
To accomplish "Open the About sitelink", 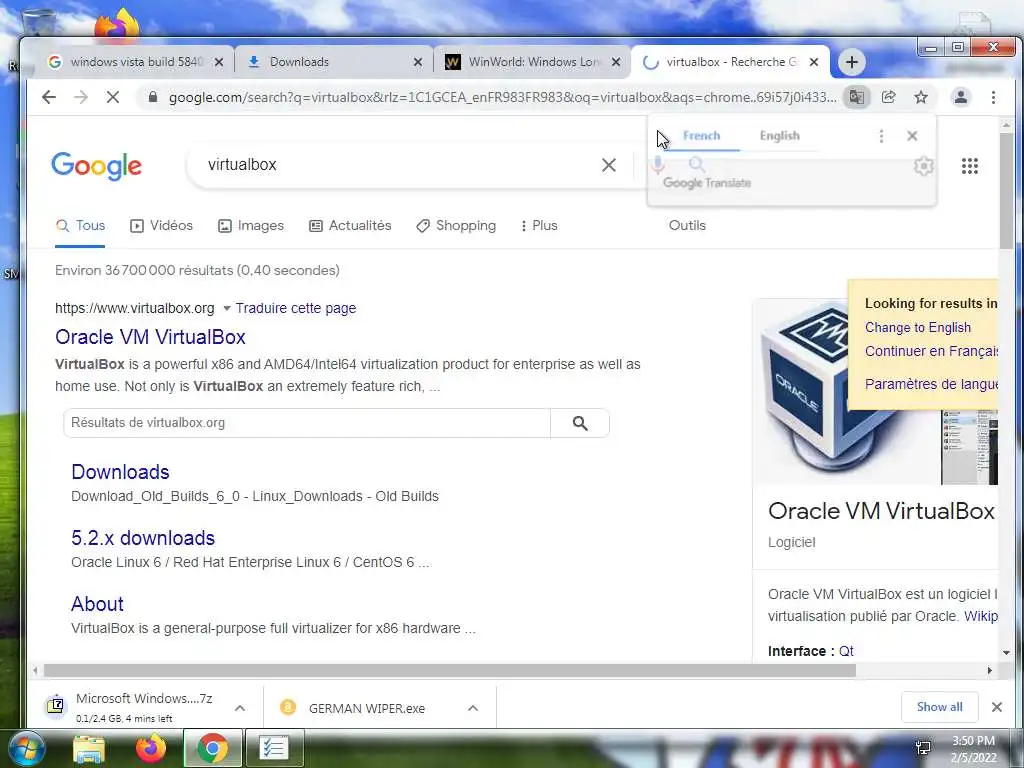I will tap(97, 604).
